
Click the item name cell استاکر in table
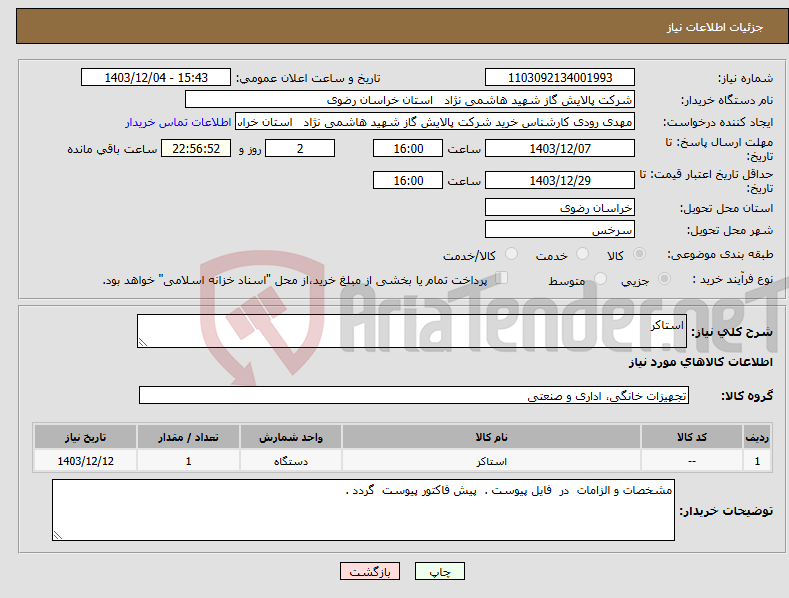(491, 461)
